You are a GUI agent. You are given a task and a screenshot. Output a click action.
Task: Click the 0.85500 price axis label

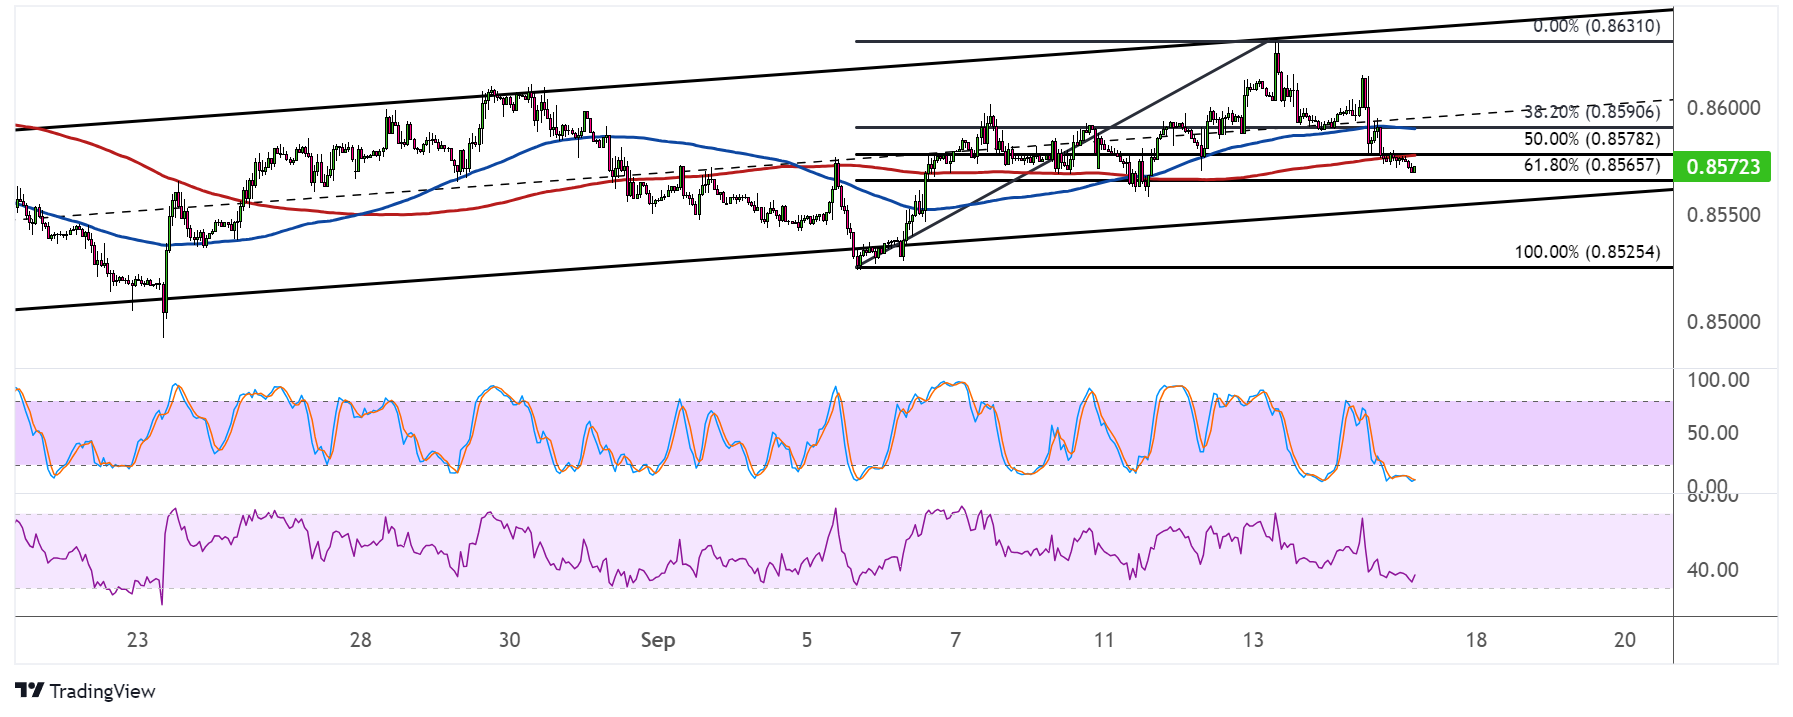click(x=1723, y=215)
